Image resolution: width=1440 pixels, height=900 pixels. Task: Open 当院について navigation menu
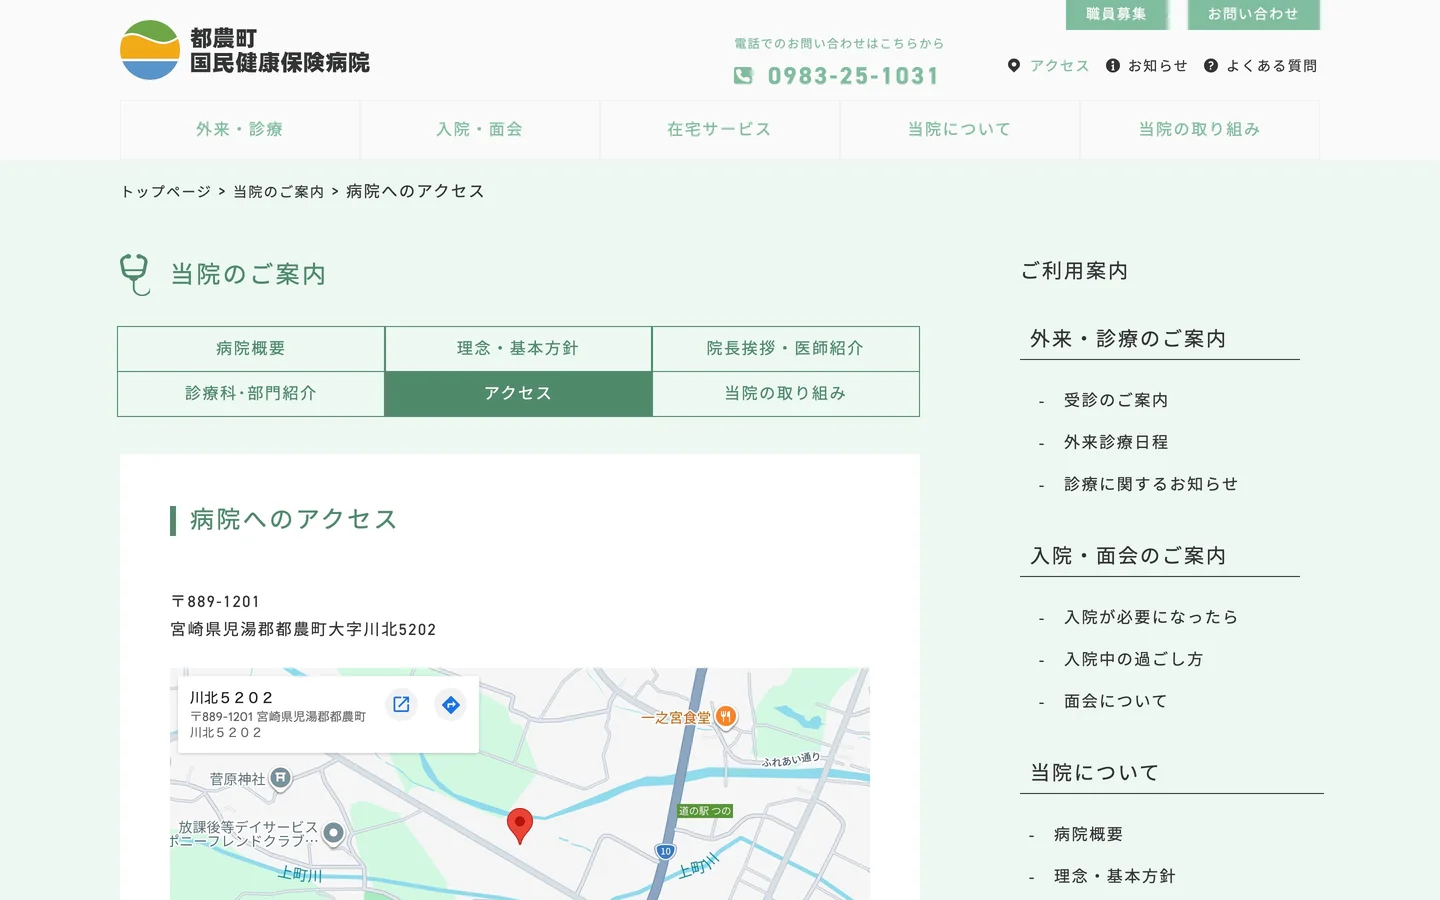pos(960,130)
